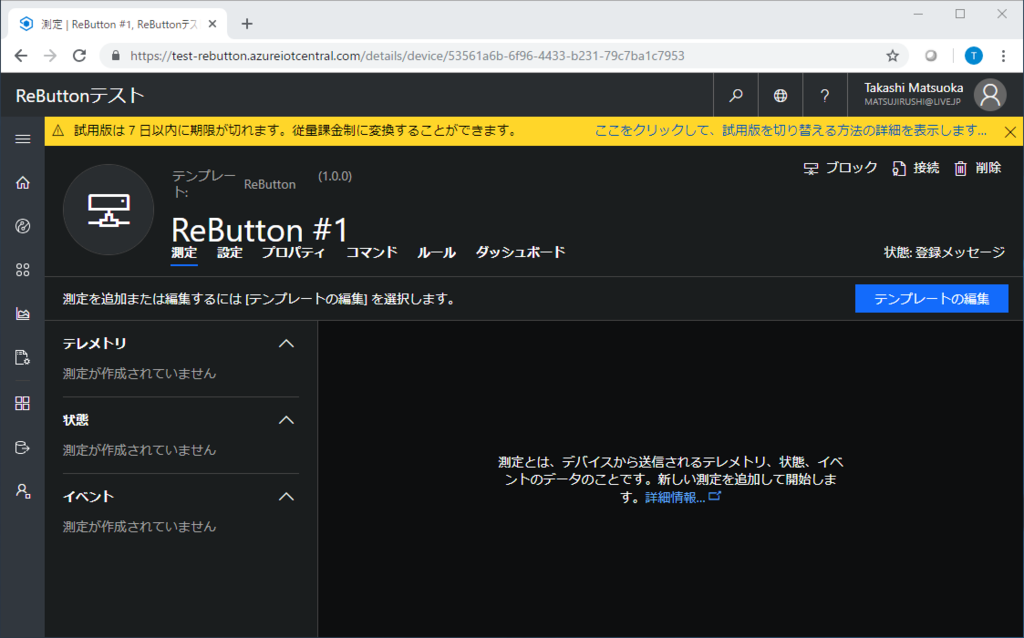This screenshot has height=638, width=1024.
Task: Open the Administration person icon in sidebar
Action: [22, 490]
